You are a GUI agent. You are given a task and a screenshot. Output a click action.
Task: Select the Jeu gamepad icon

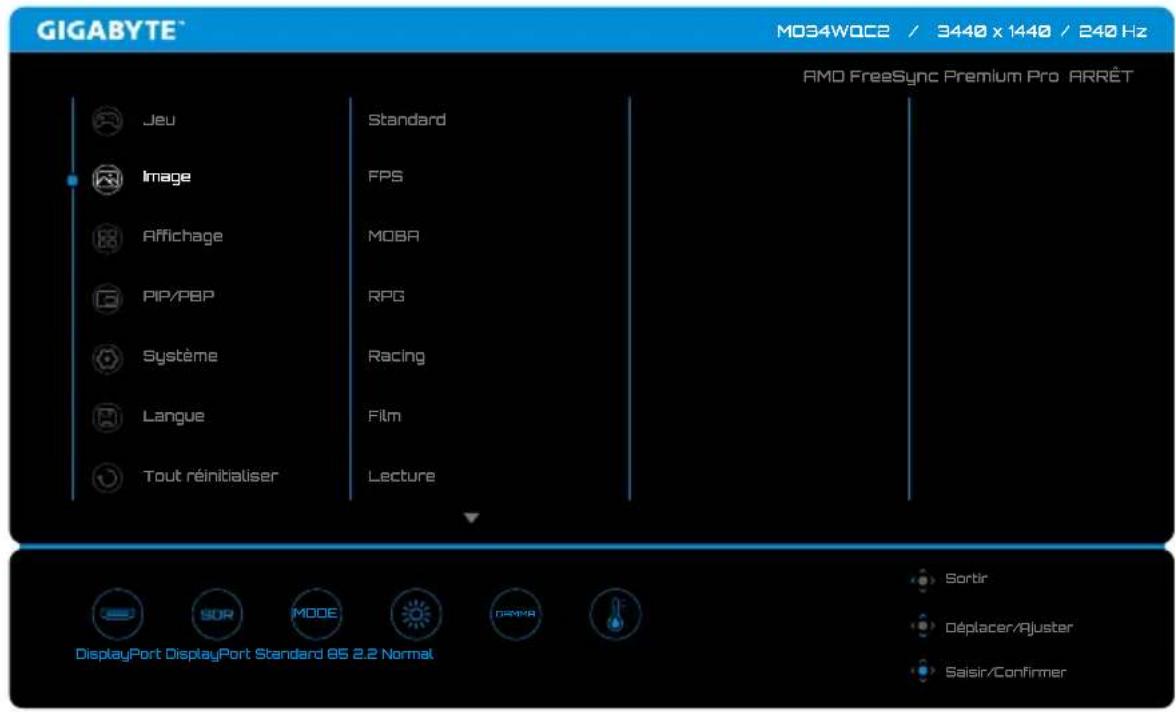pos(107,120)
